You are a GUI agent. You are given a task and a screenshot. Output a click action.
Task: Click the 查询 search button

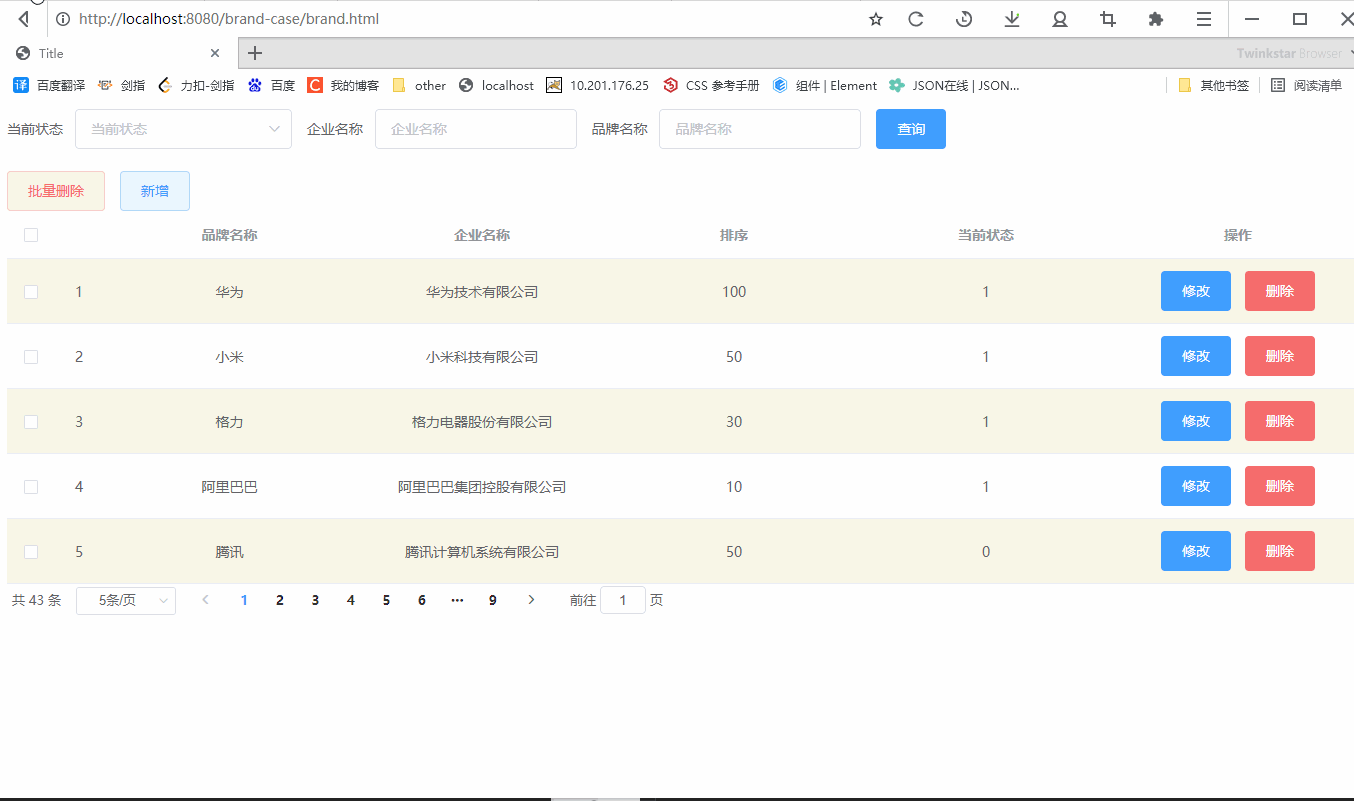[910, 129]
